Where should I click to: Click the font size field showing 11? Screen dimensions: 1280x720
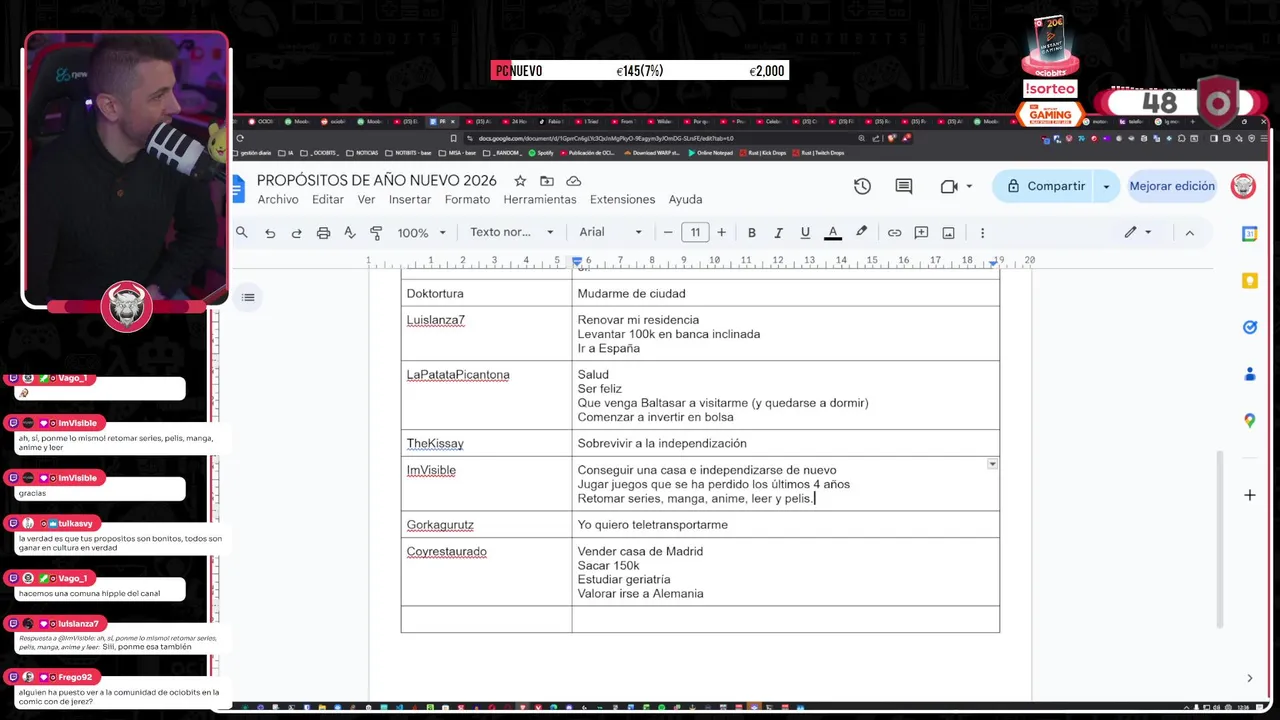695,233
